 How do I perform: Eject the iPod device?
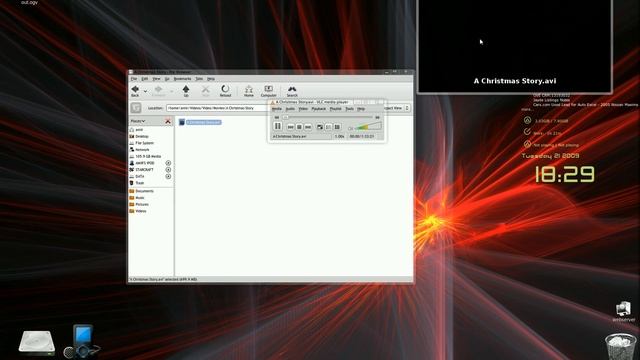[168, 163]
